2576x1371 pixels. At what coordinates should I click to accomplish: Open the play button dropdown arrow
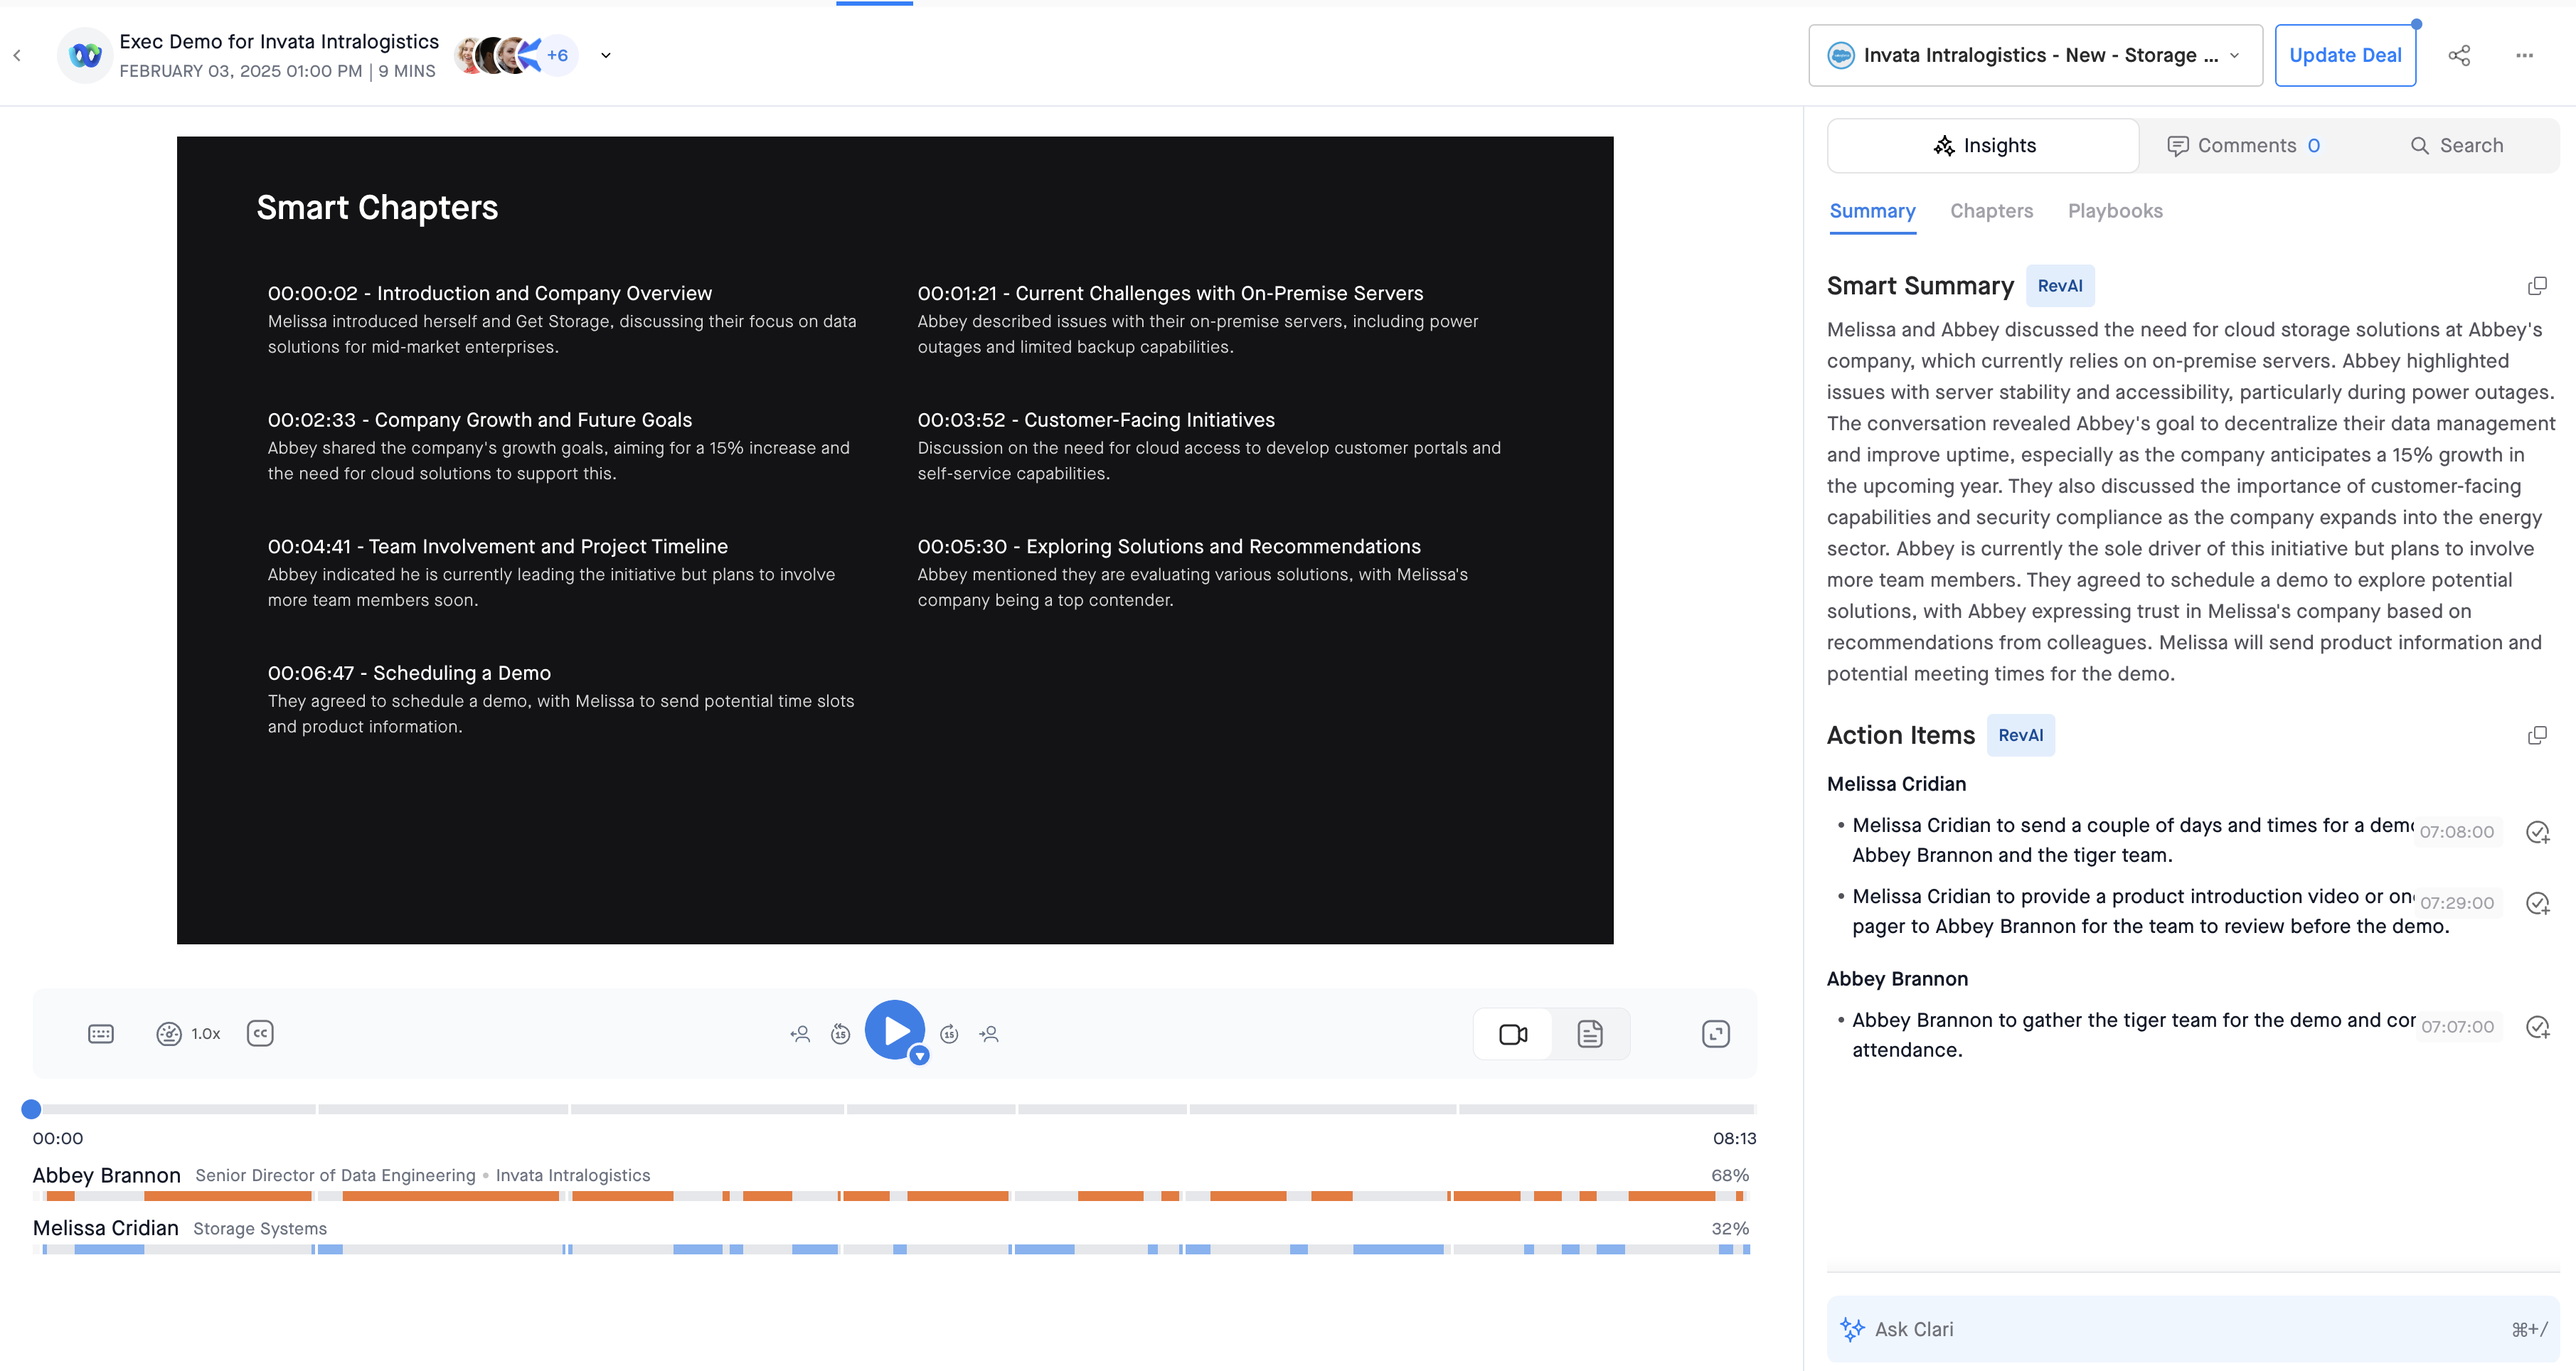pos(919,1055)
